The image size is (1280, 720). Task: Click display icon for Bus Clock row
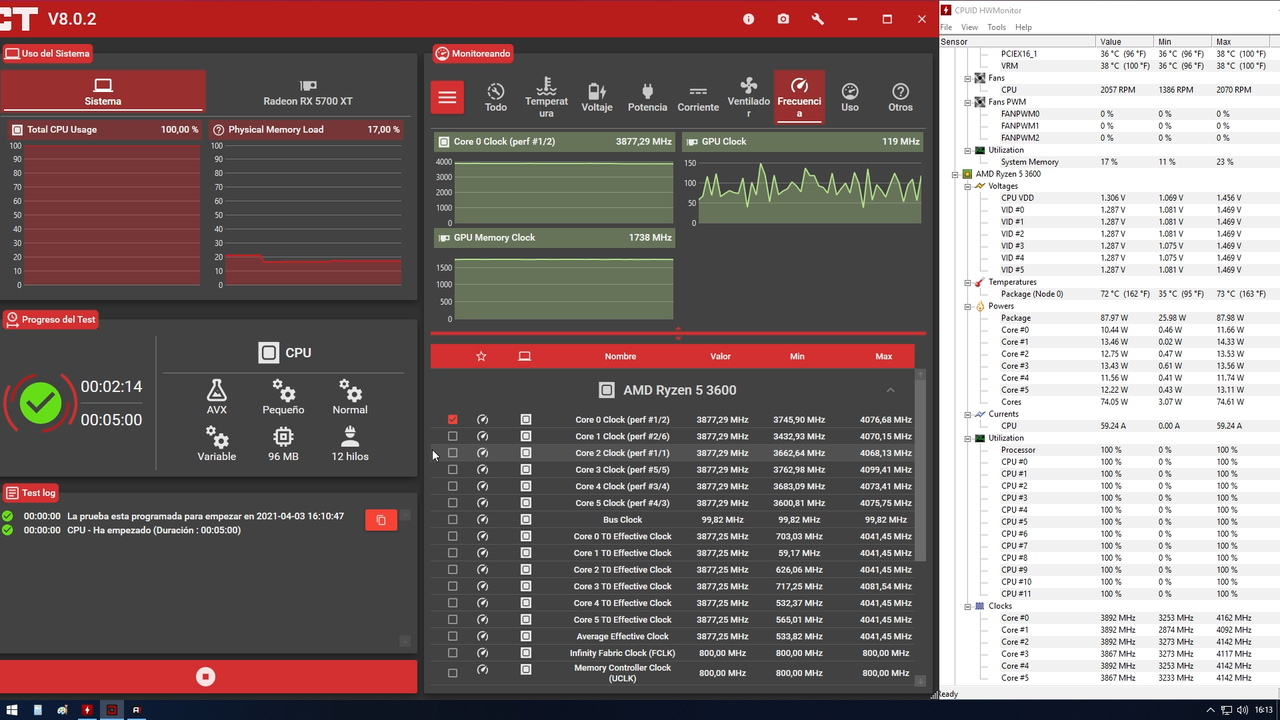point(526,520)
